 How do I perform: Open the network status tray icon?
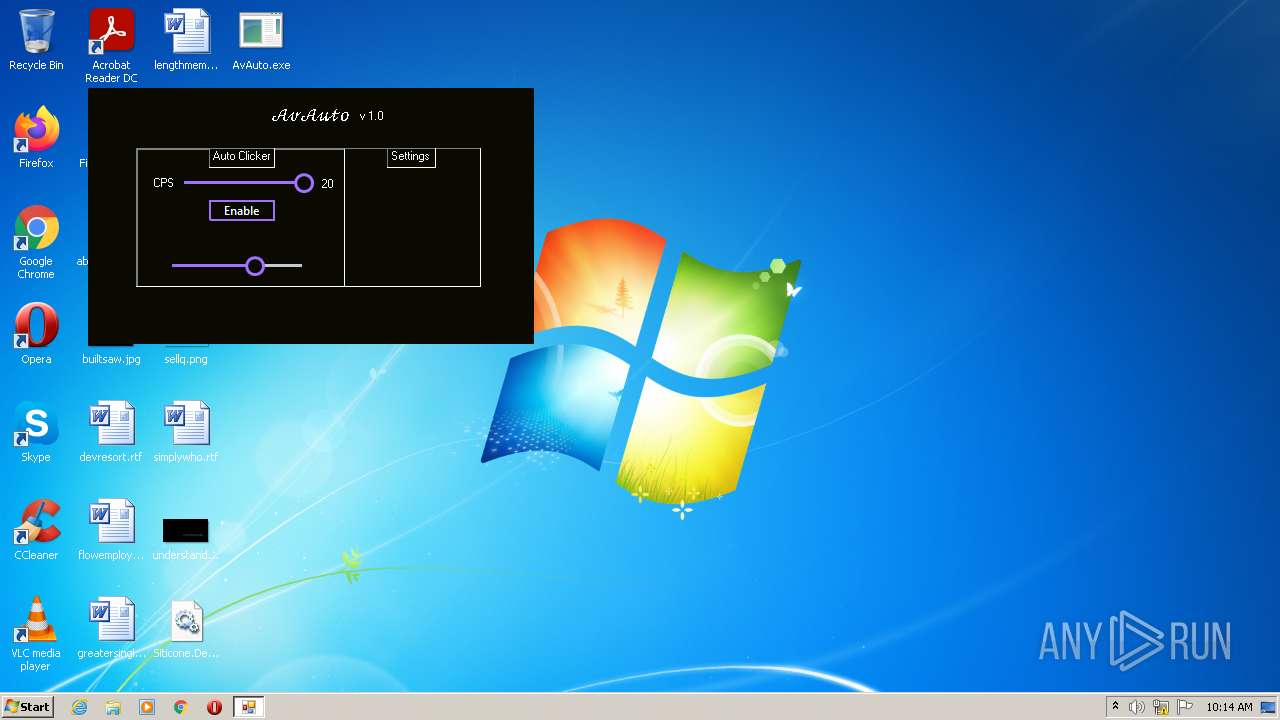[1161, 707]
